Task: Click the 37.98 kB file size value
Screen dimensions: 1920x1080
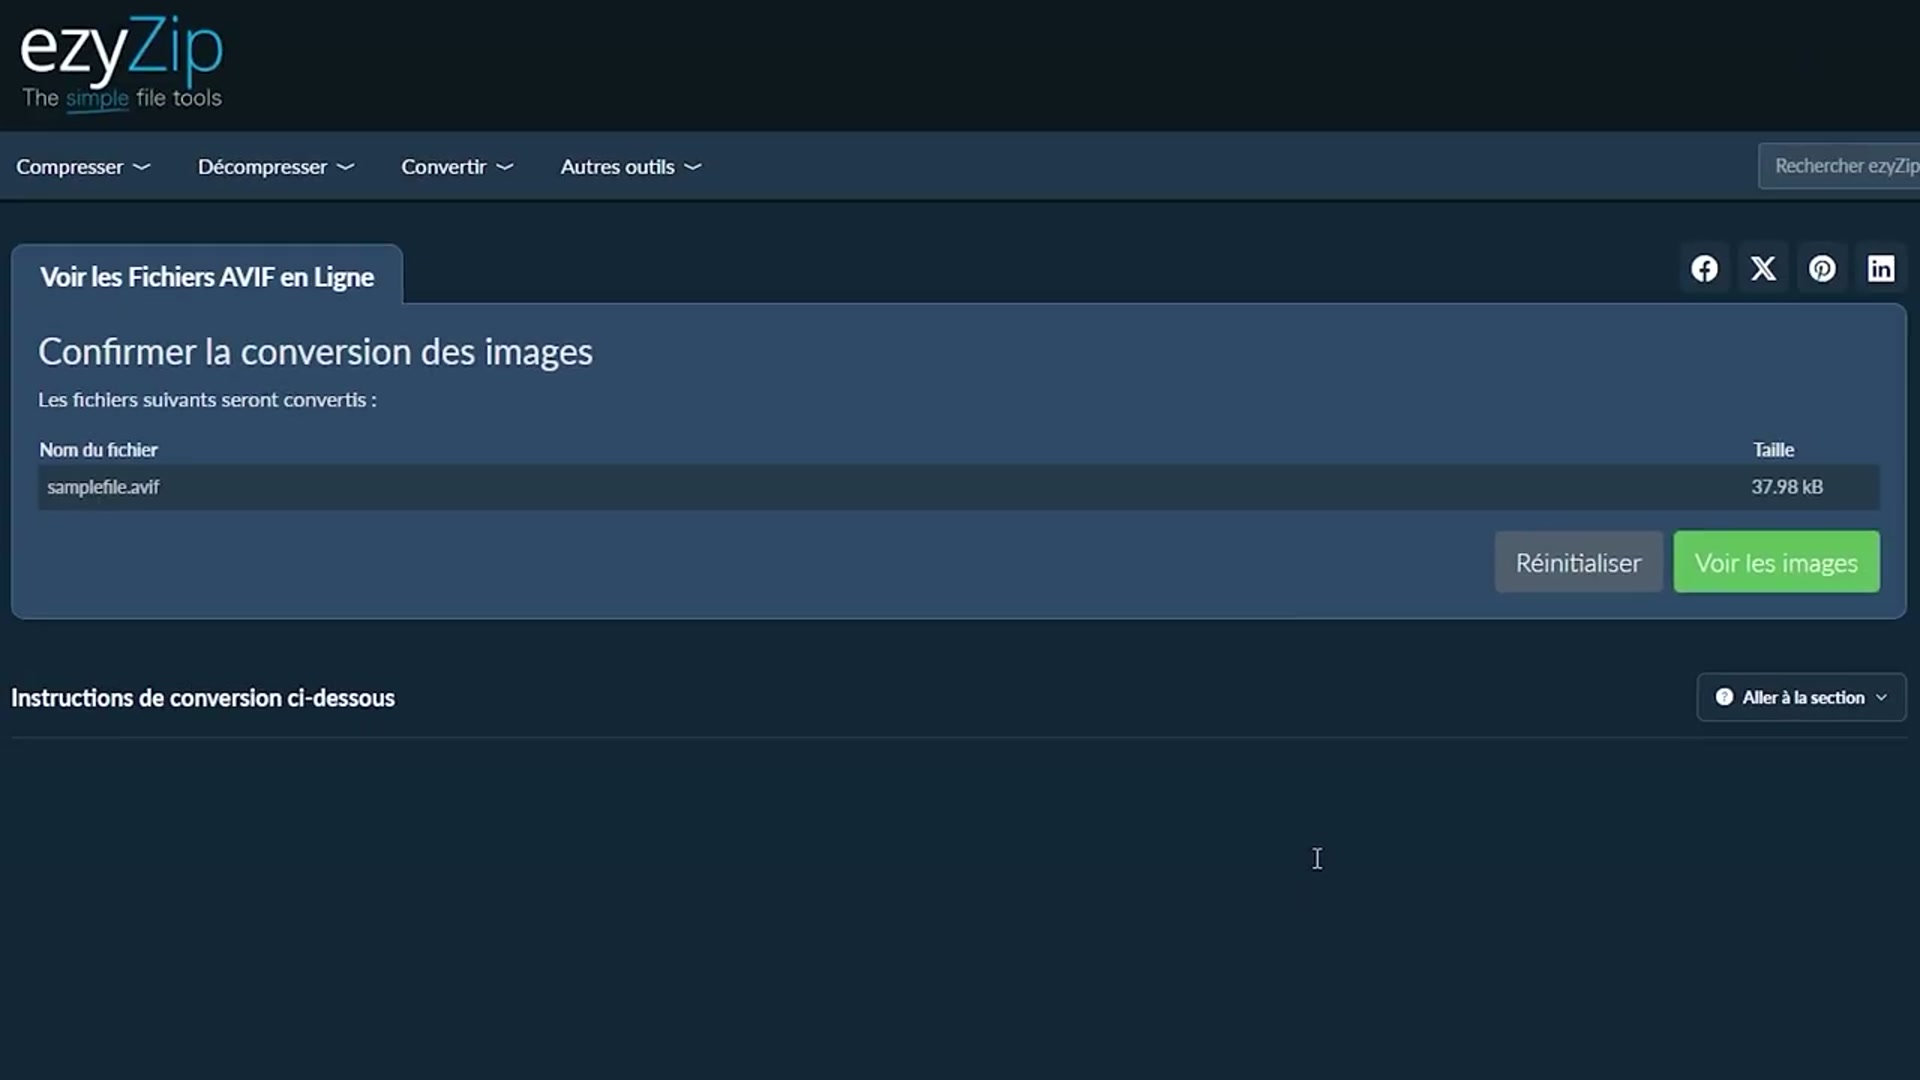Action: (1787, 487)
